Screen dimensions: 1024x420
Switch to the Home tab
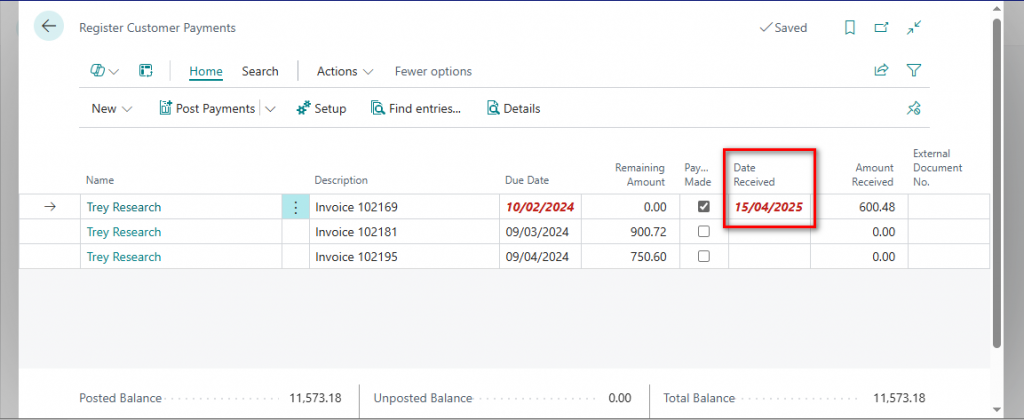click(x=206, y=71)
